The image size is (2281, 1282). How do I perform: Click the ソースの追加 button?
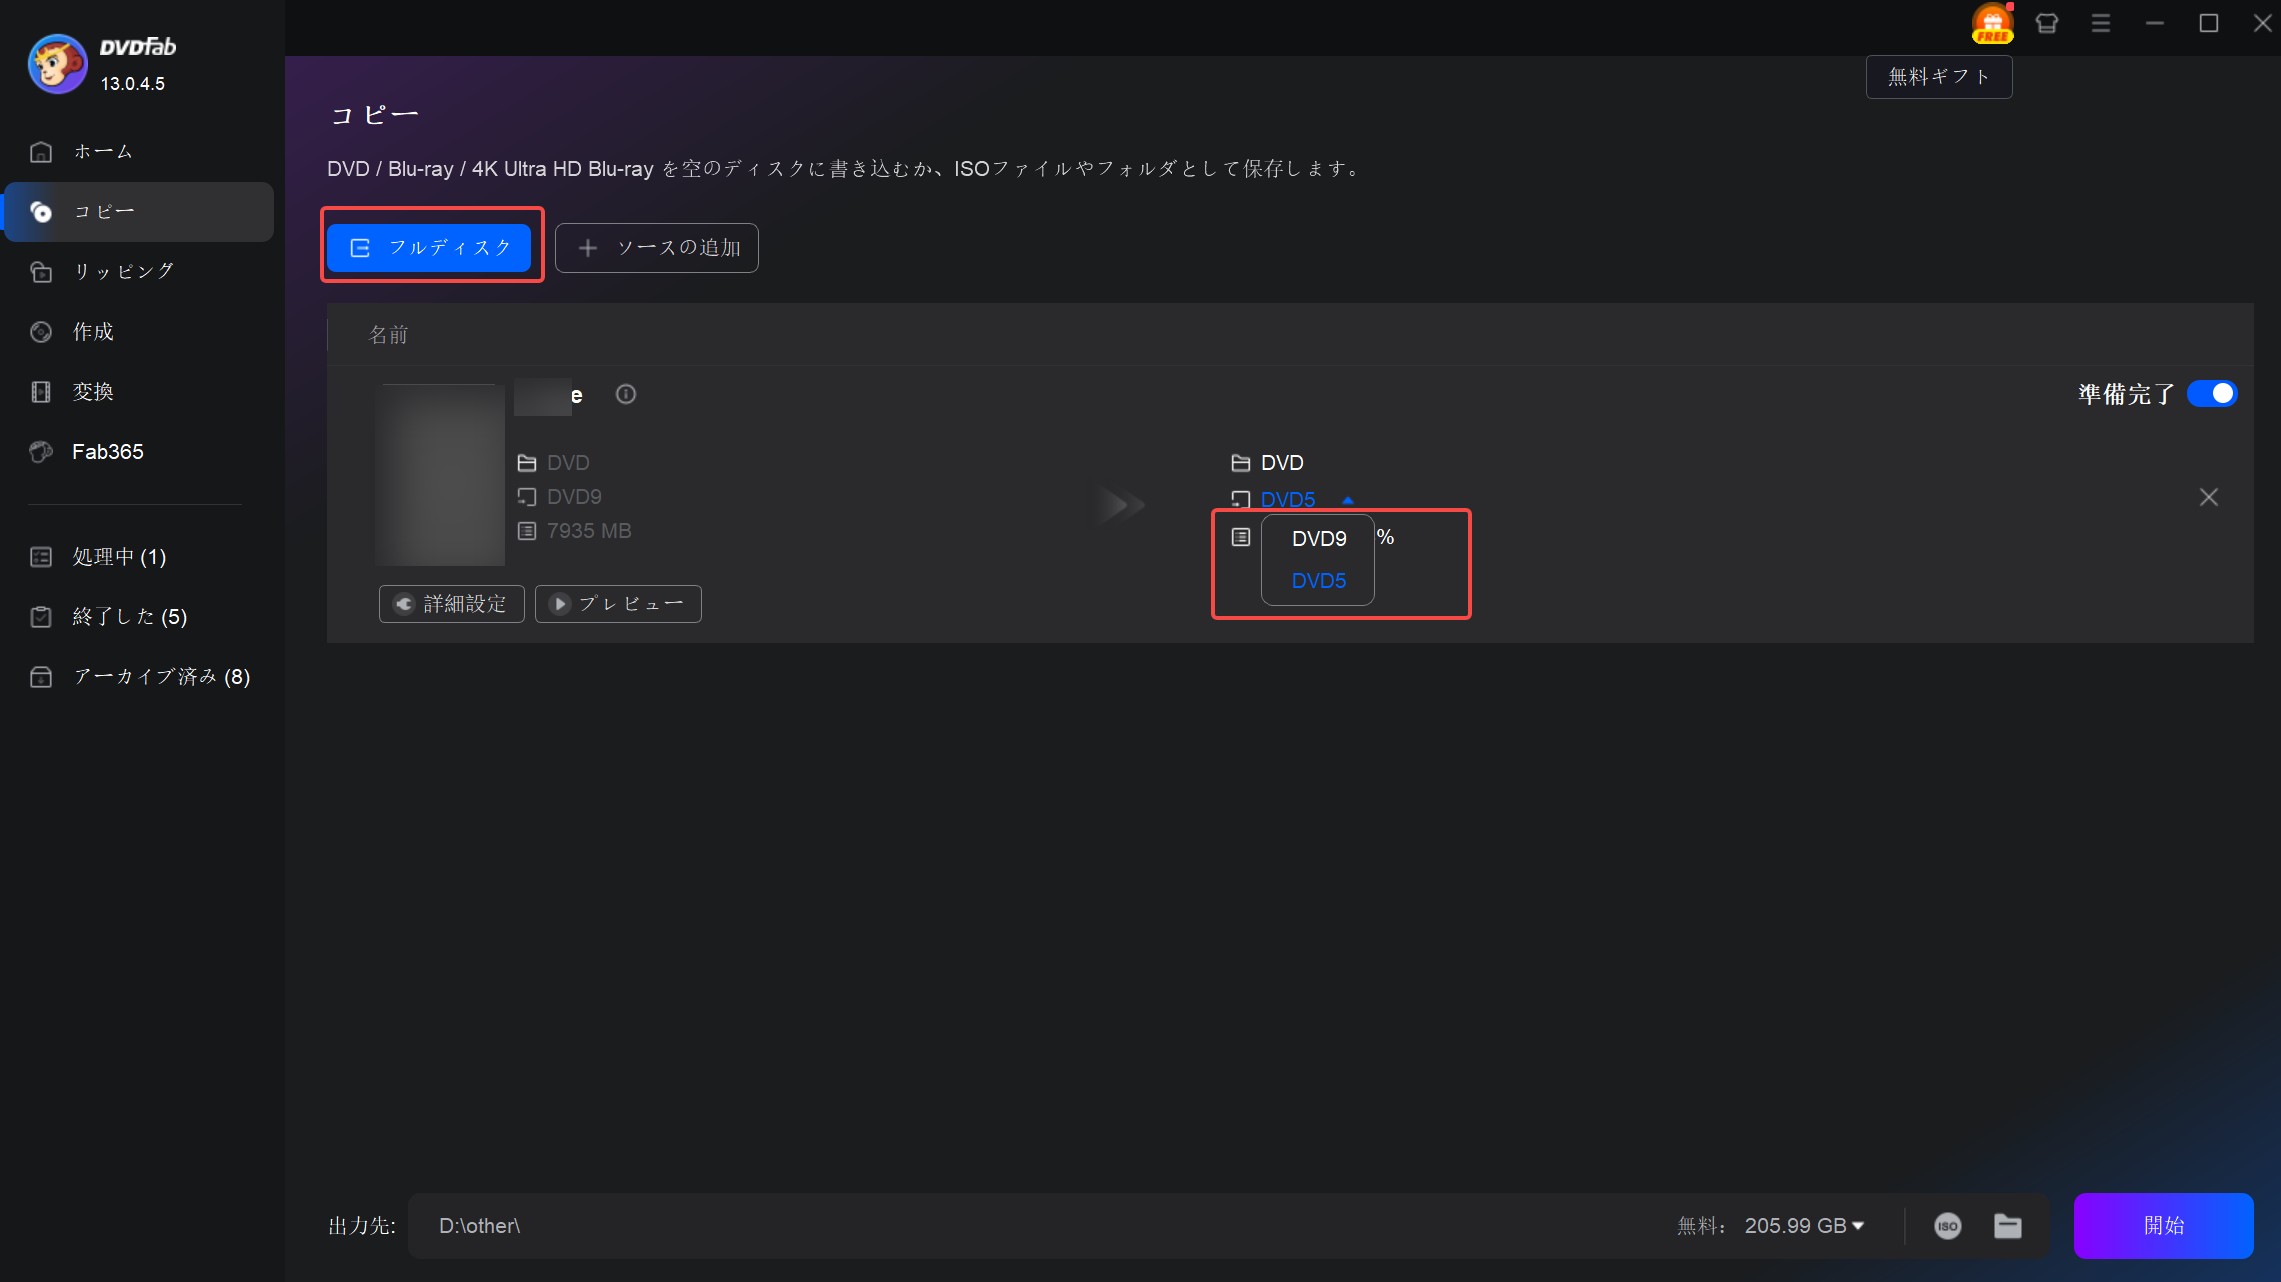coord(657,248)
